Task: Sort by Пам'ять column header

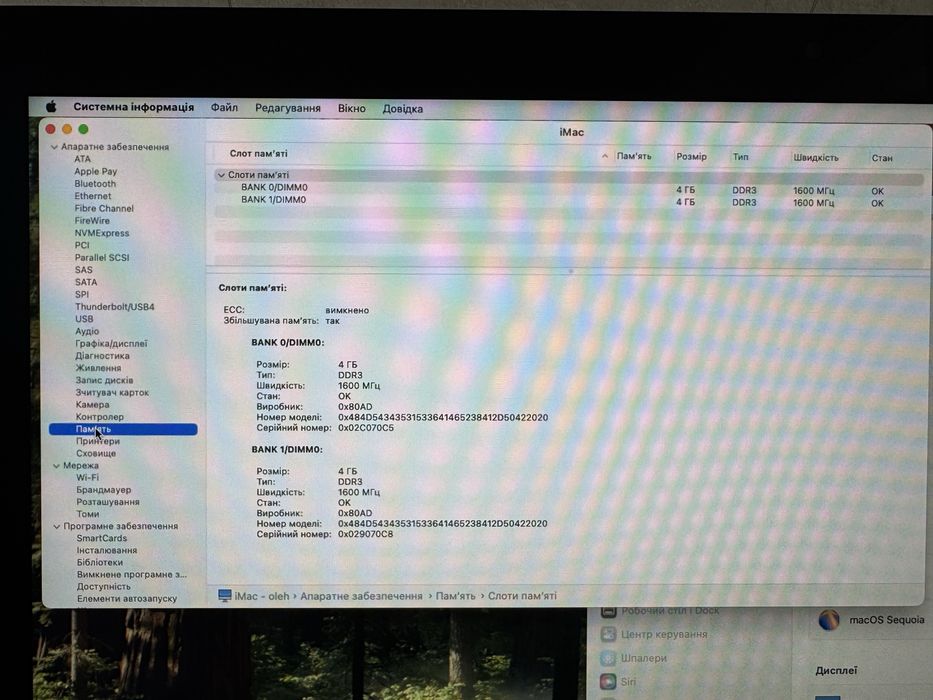Action: point(634,157)
